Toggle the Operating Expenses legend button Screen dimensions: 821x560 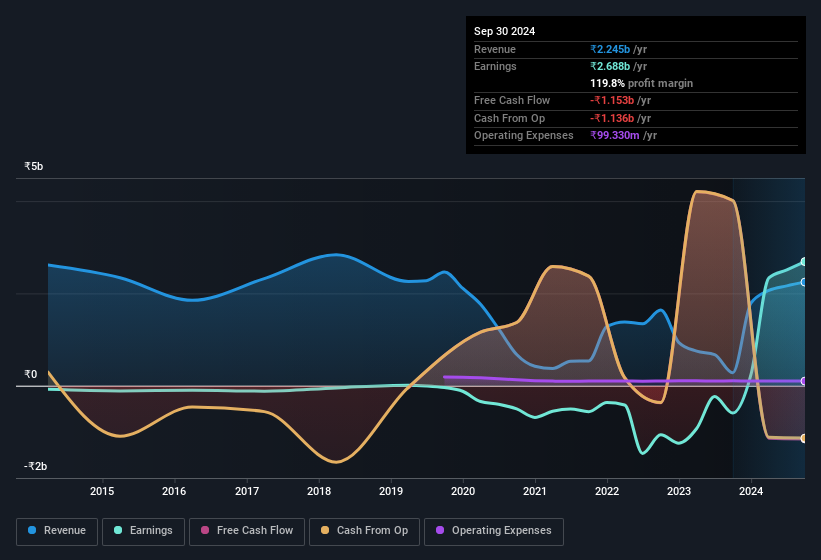point(494,532)
